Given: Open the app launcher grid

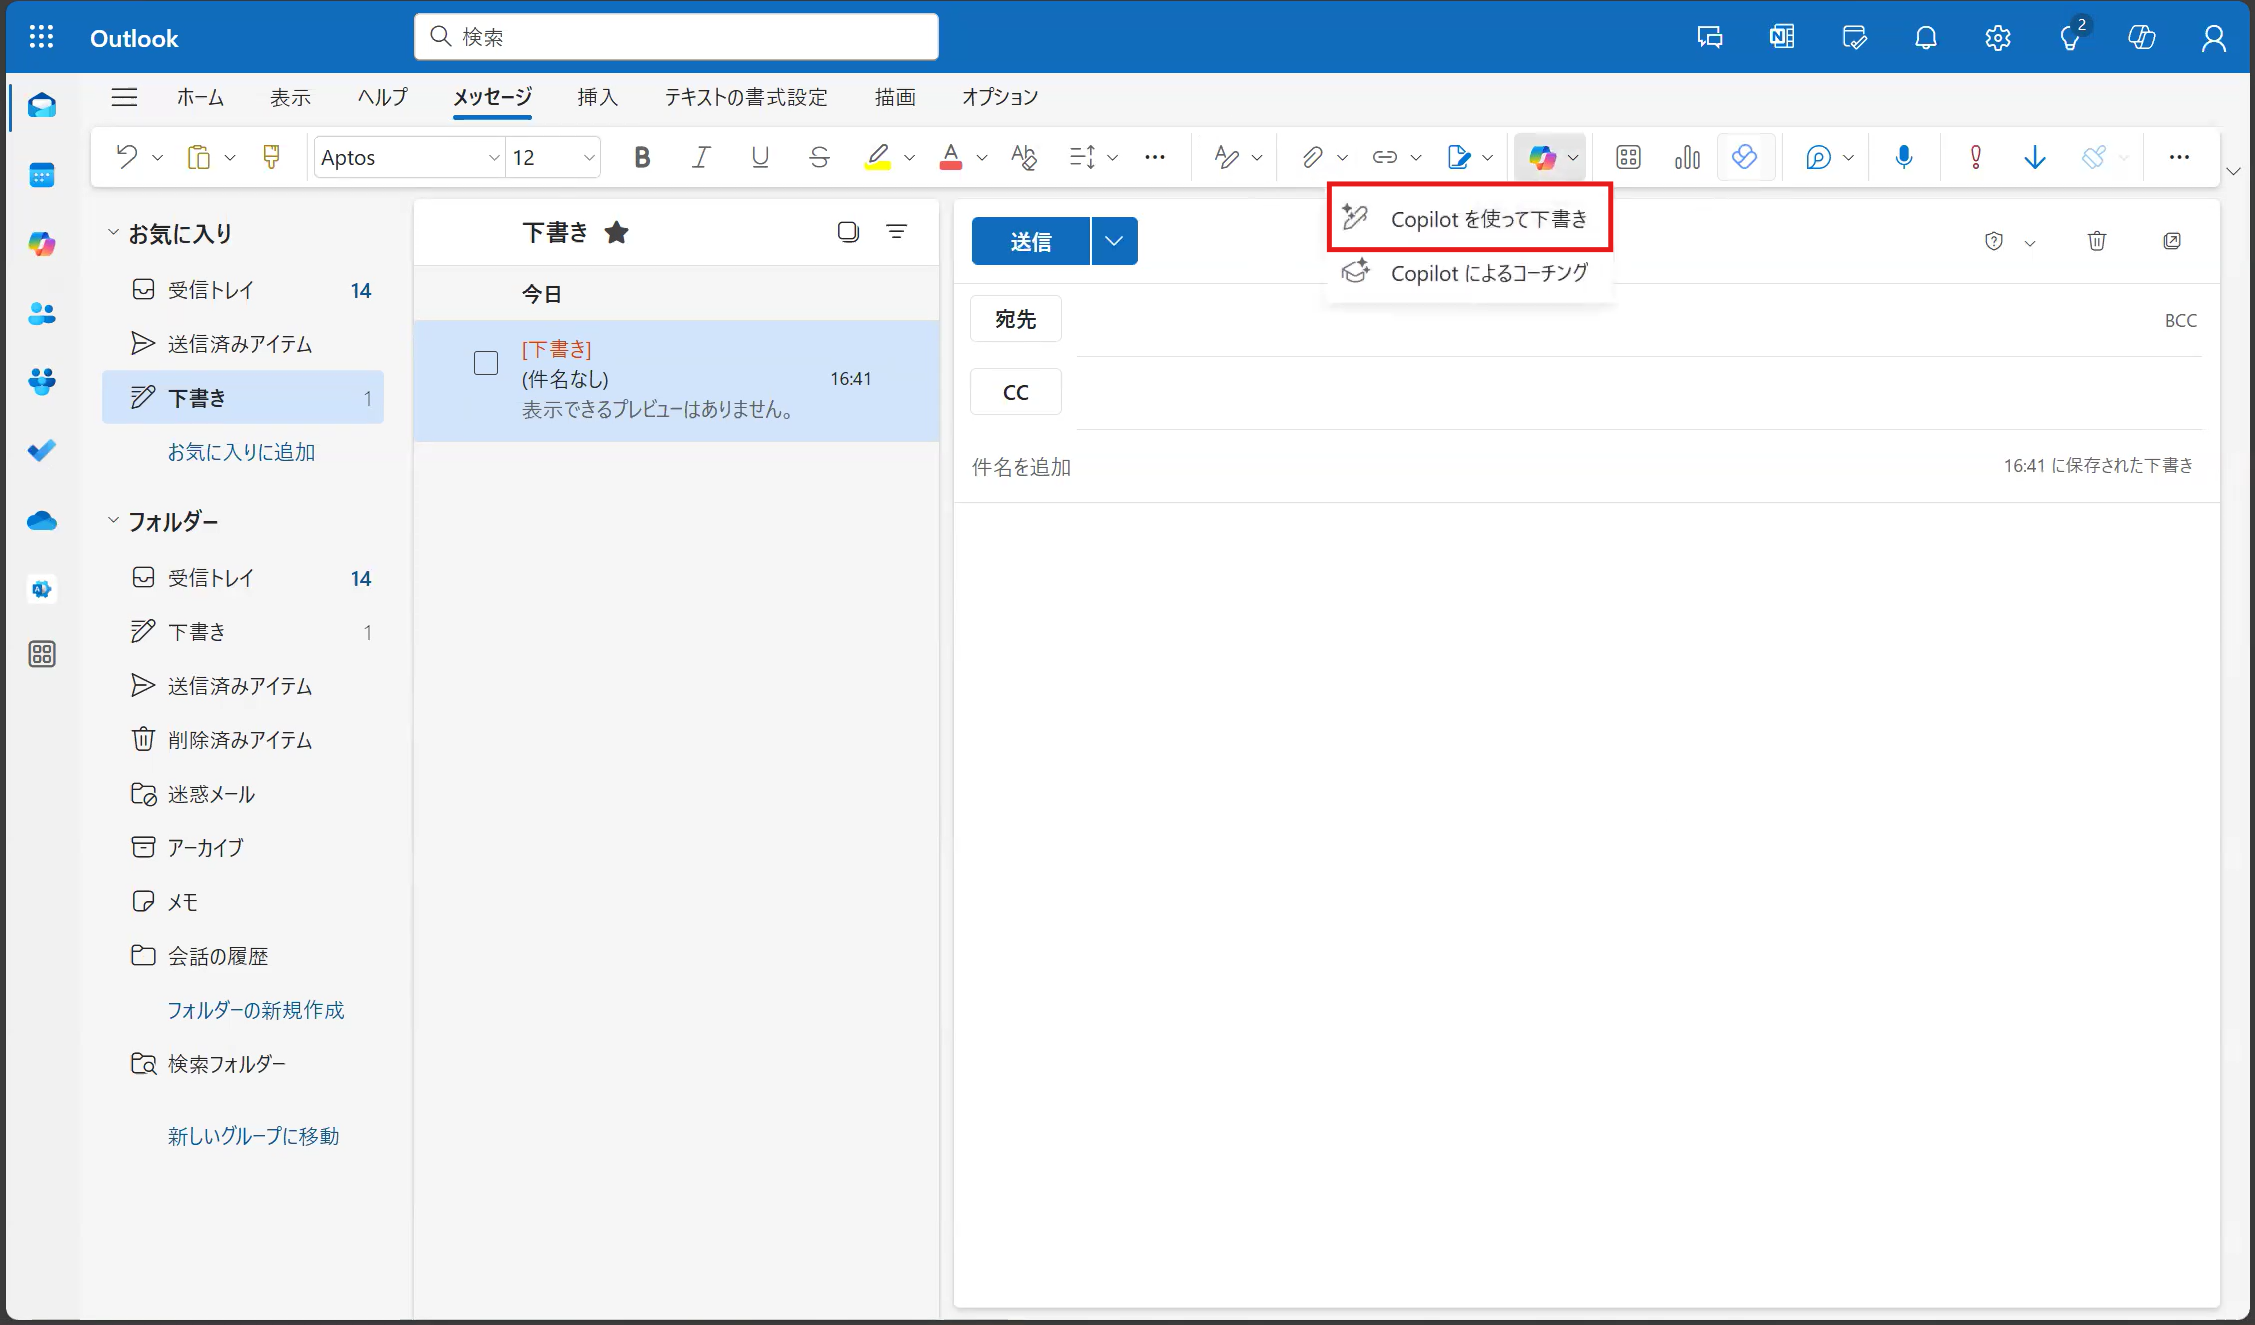Looking at the screenshot, I should pos(41,38).
